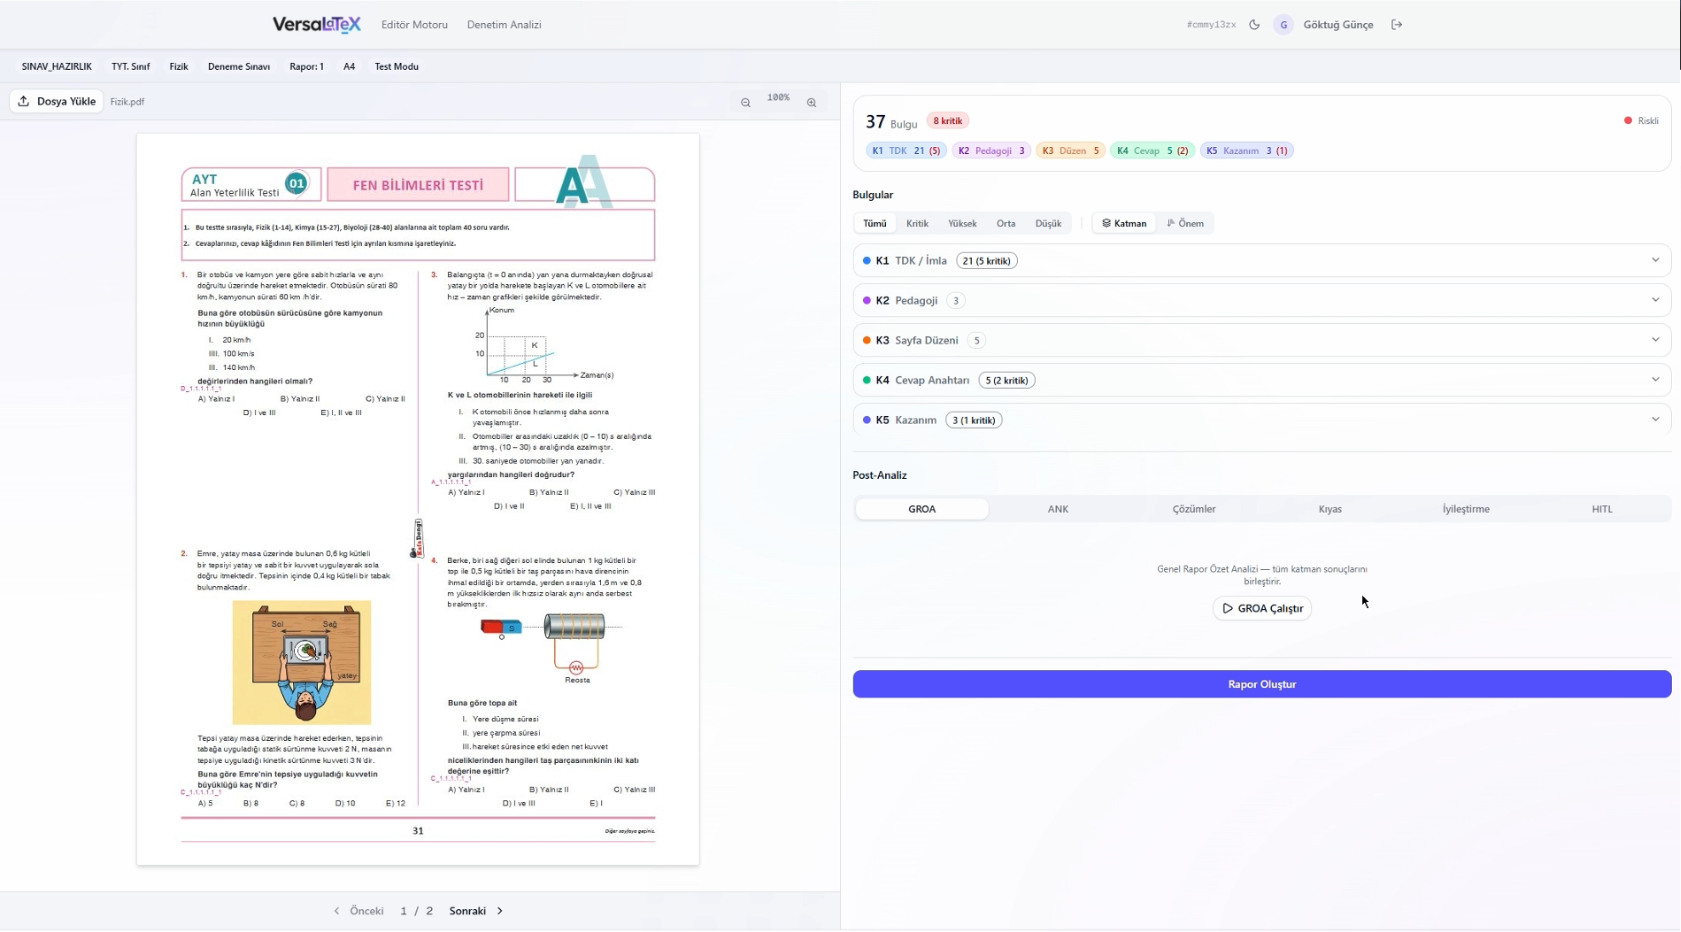1681x932 pixels.
Task: Click the user avatar G icon
Action: tap(1283, 25)
